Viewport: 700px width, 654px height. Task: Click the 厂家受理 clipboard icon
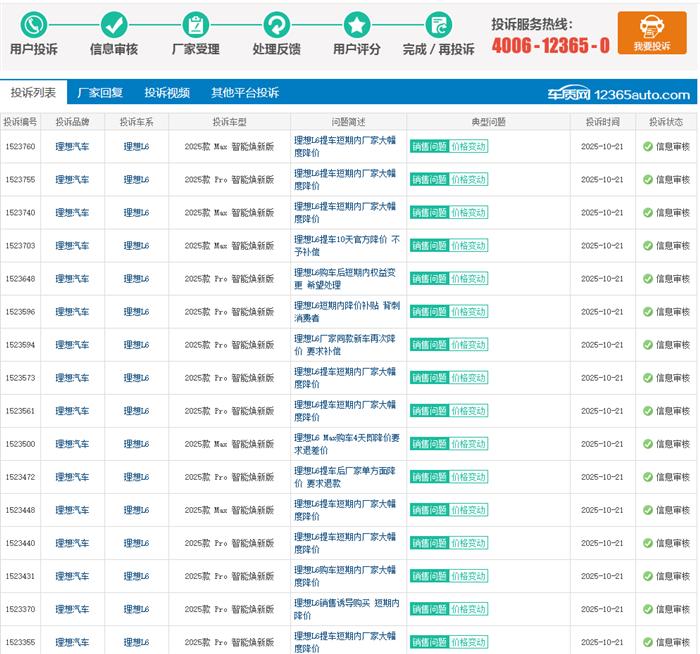[x=195, y=25]
